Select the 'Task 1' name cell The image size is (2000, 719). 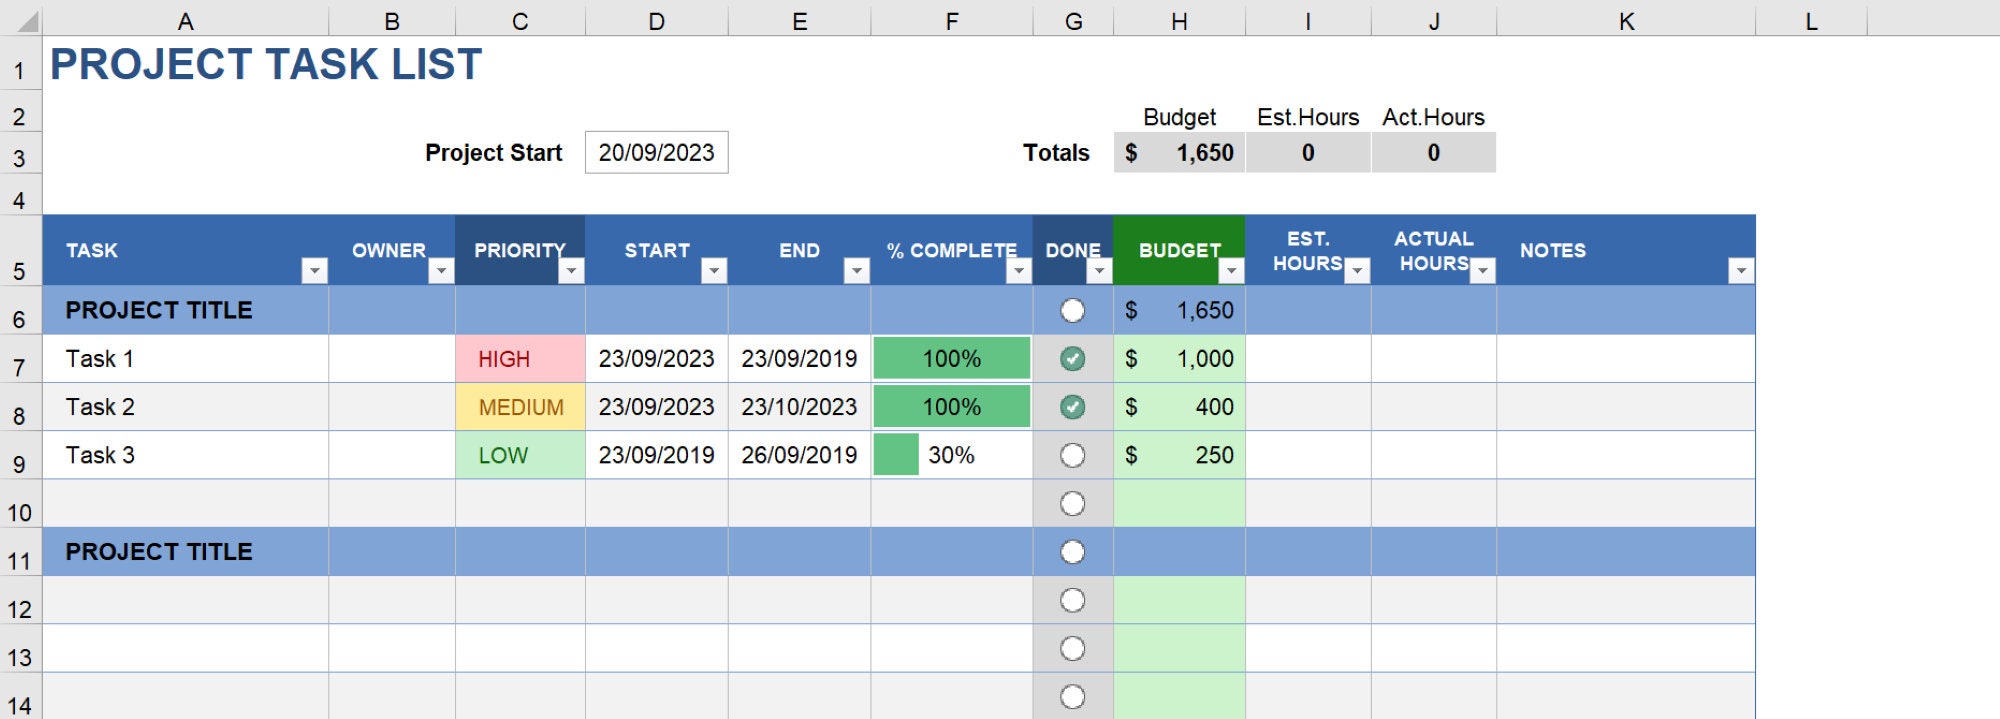185,359
